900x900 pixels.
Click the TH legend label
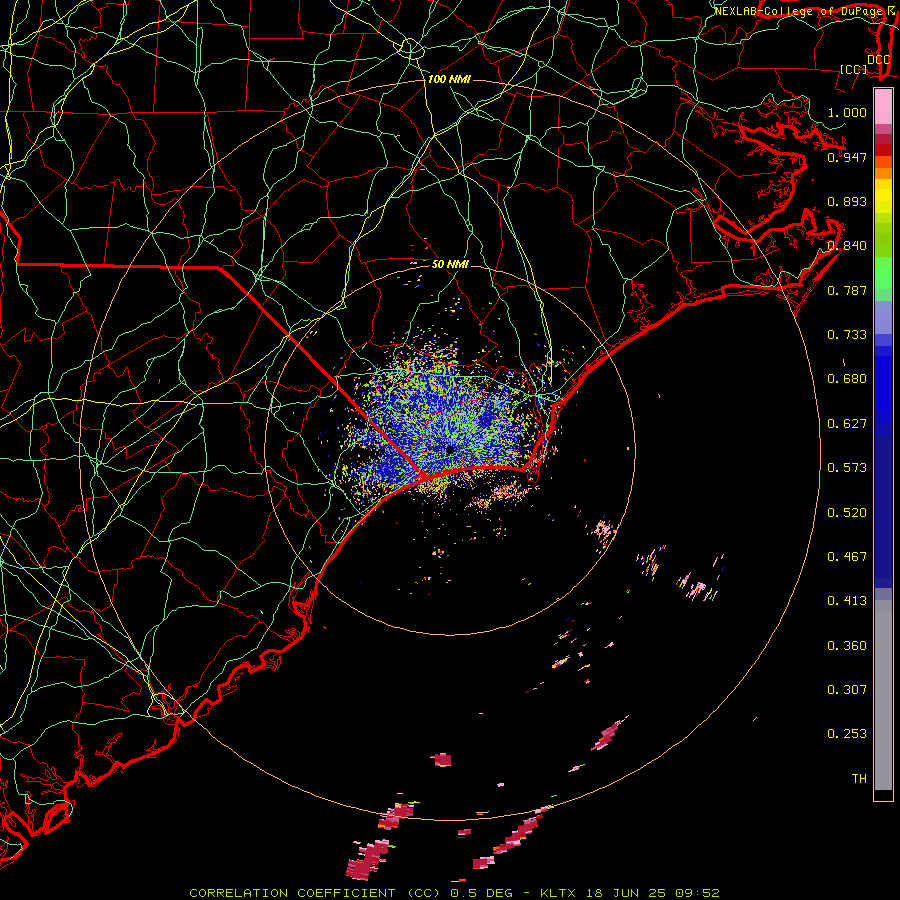click(x=859, y=779)
